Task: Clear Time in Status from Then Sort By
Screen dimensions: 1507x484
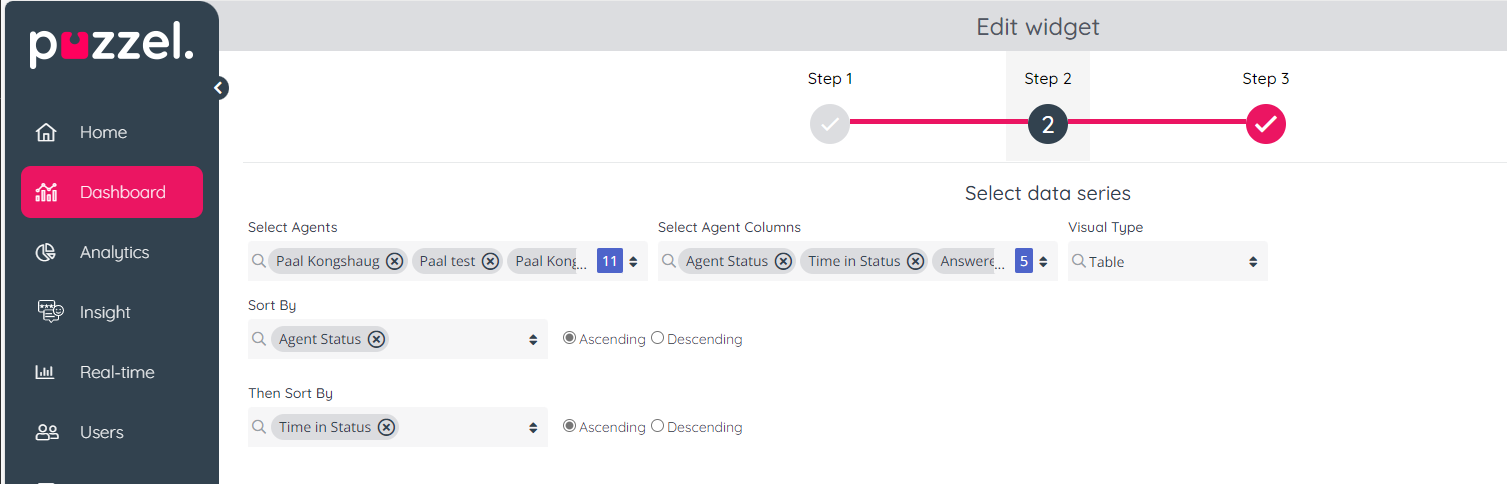Action: click(386, 427)
